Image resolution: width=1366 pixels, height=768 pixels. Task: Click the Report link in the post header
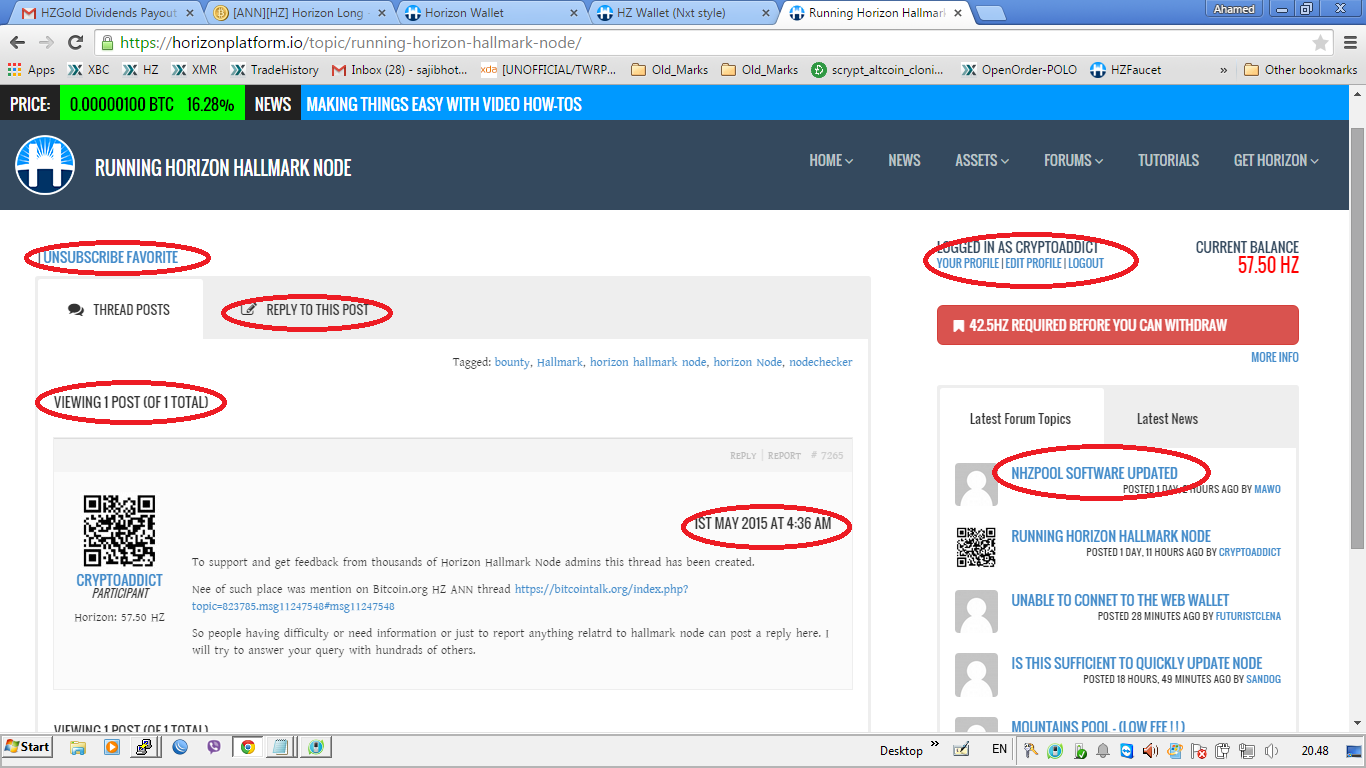click(x=784, y=456)
